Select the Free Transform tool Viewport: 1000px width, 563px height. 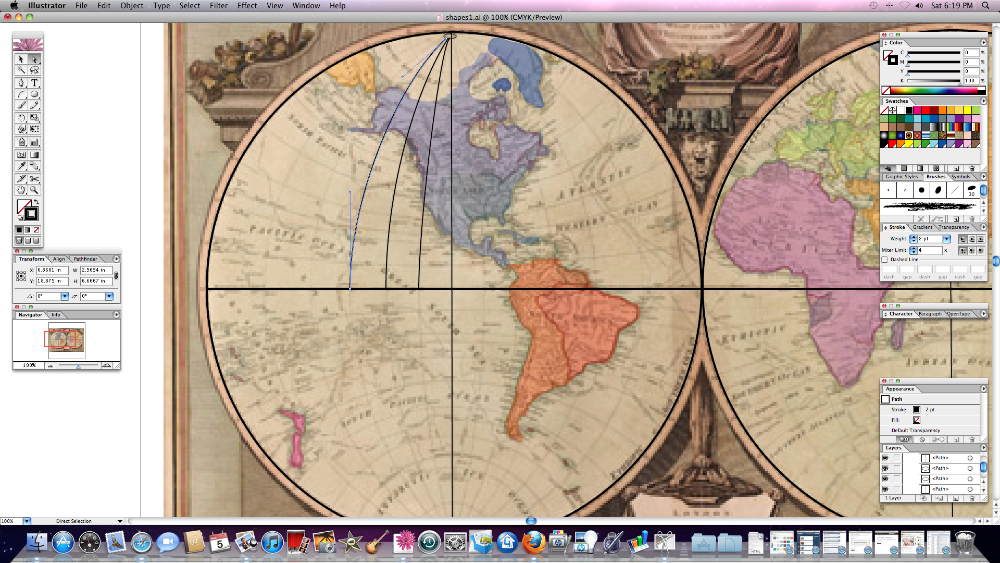(34, 129)
